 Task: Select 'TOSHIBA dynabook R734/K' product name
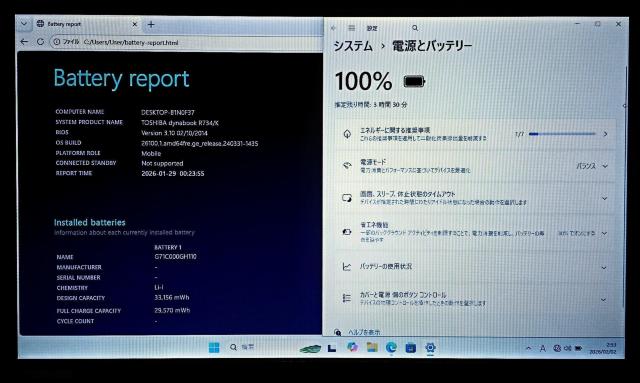coord(180,122)
